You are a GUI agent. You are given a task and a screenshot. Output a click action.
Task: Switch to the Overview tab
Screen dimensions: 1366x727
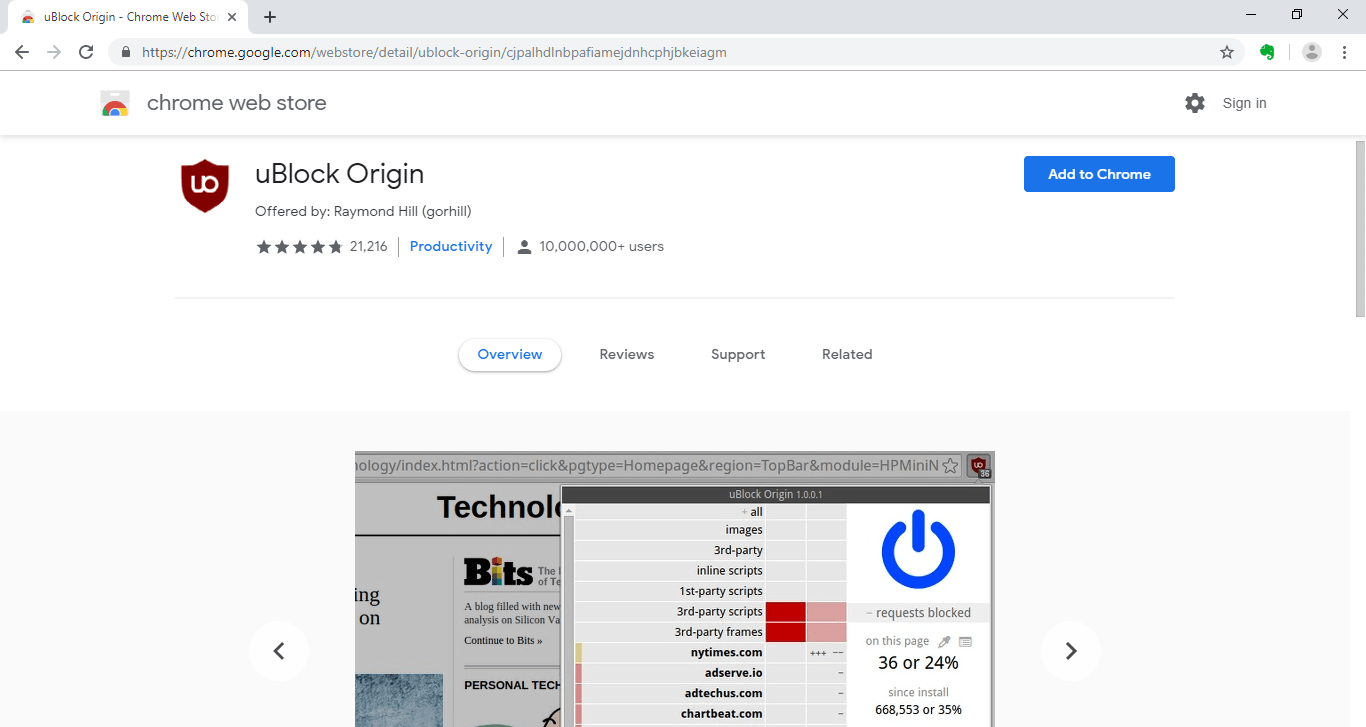510,355
